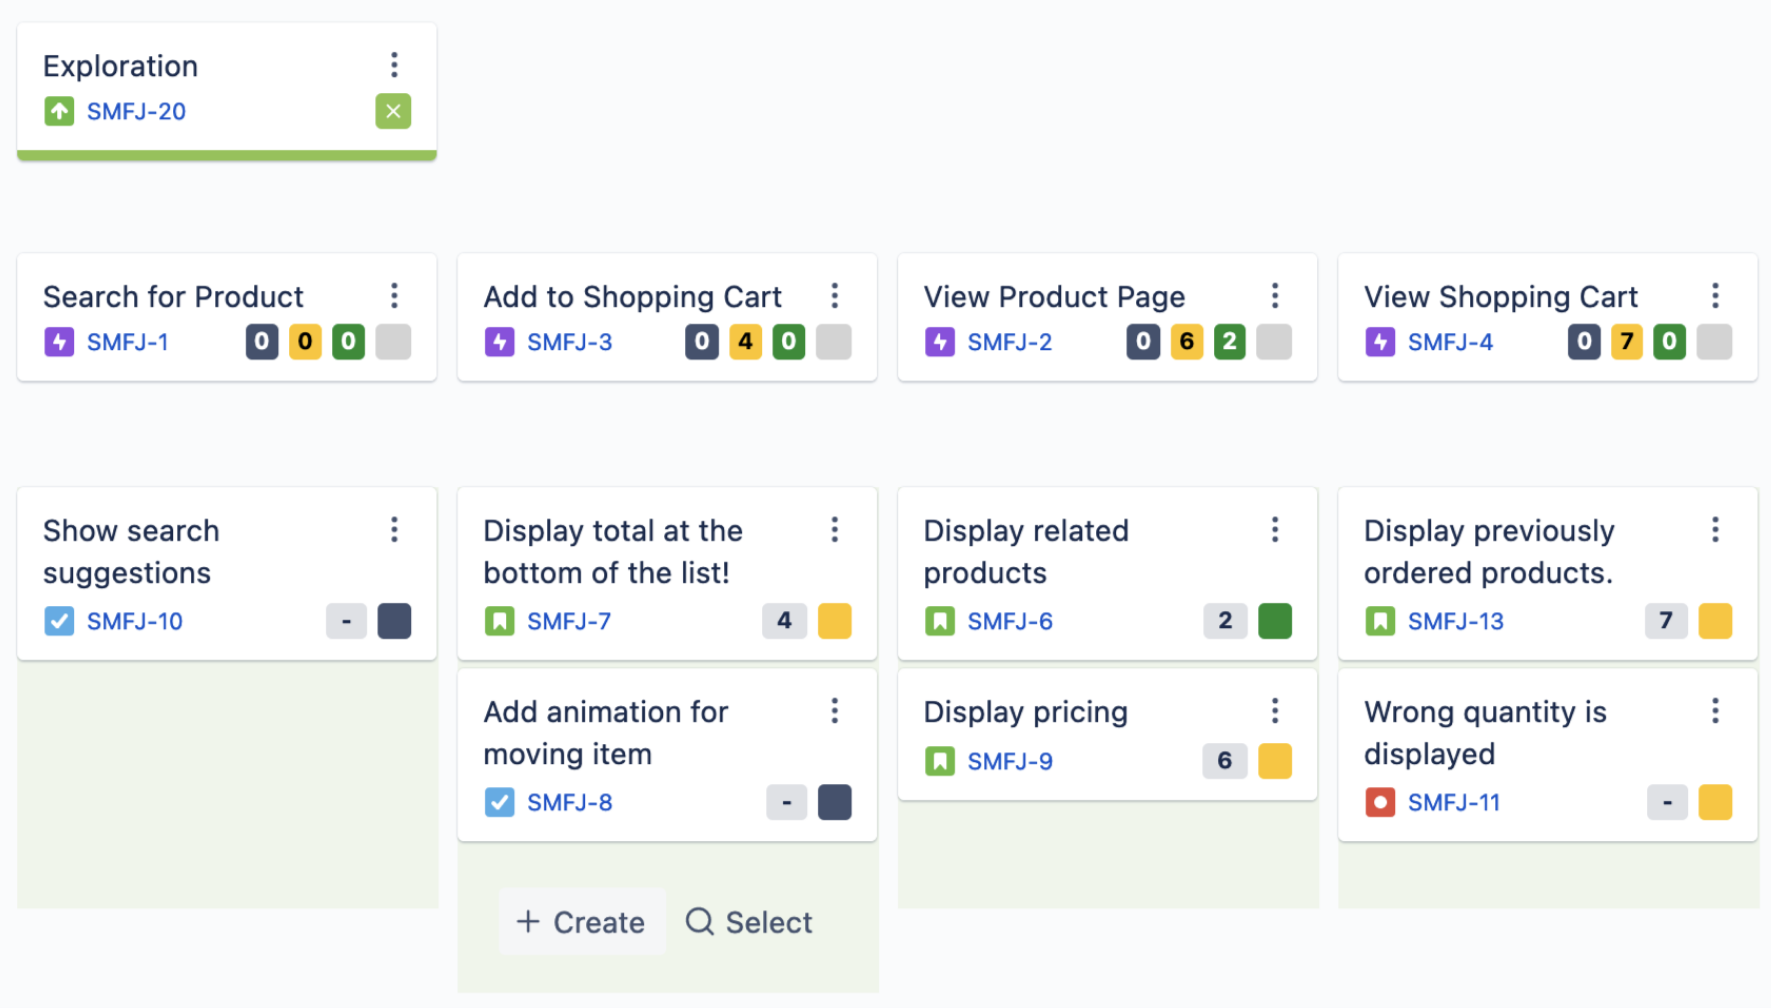Open the Display pricing card options menu
Image resolution: width=1771 pixels, height=1008 pixels.
pyautogui.click(x=1275, y=711)
